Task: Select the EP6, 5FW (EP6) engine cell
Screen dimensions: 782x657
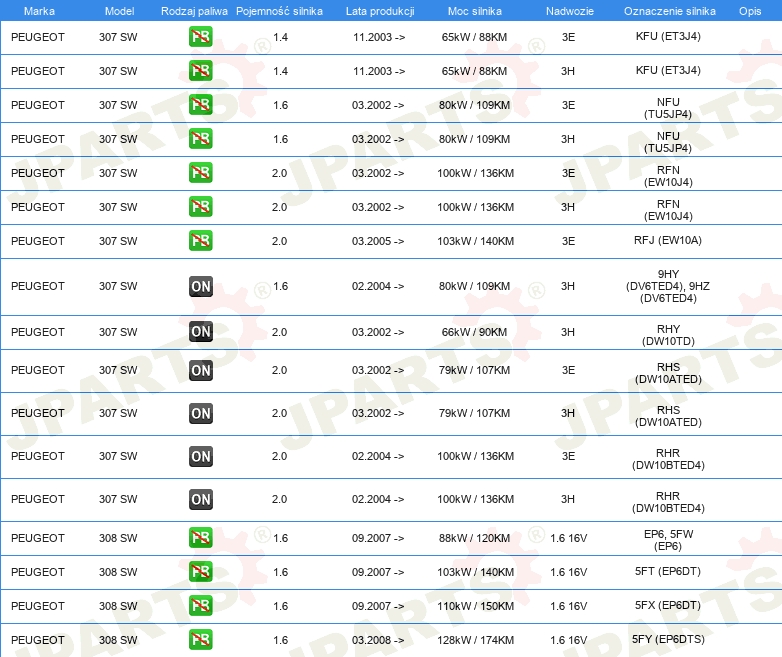Action: click(x=668, y=540)
